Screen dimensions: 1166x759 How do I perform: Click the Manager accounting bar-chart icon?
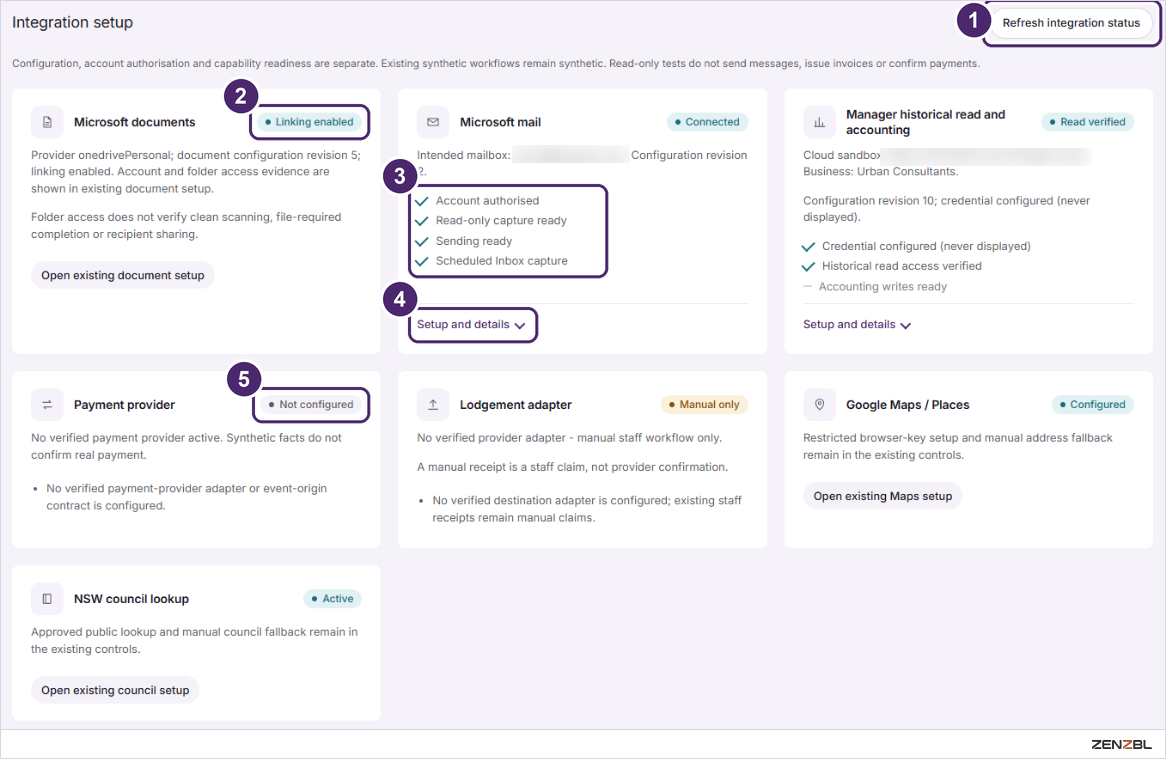(x=819, y=122)
